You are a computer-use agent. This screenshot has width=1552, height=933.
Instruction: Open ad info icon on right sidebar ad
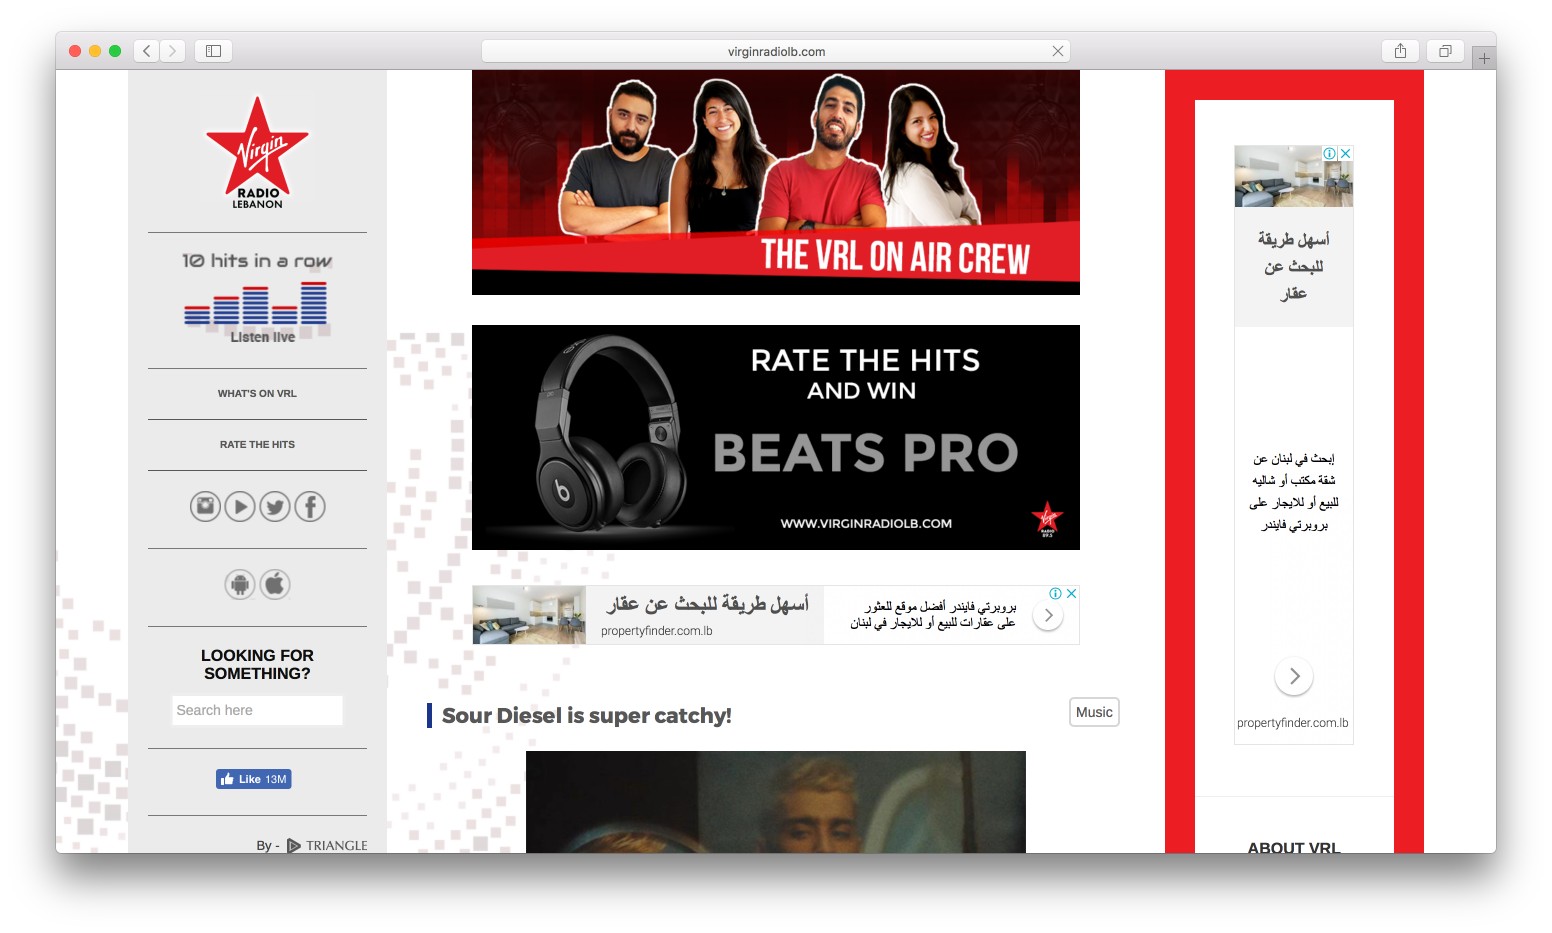point(1330,153)
